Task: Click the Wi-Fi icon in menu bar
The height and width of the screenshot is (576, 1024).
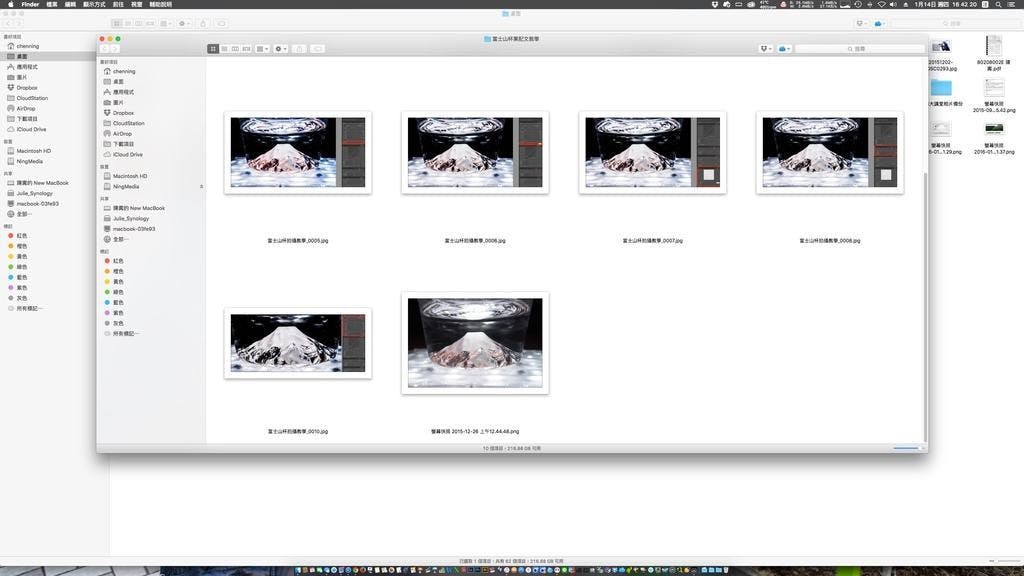Action: coord(881,5)
